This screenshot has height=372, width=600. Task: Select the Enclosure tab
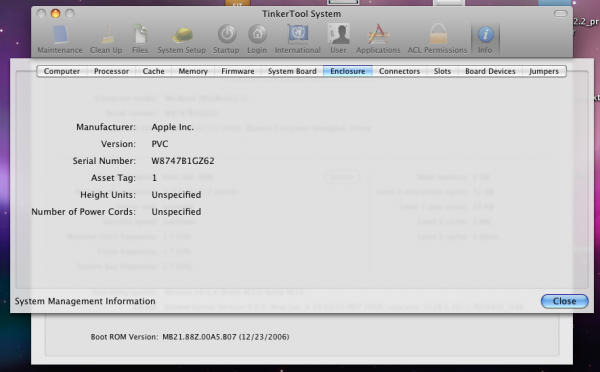point(347,71)
